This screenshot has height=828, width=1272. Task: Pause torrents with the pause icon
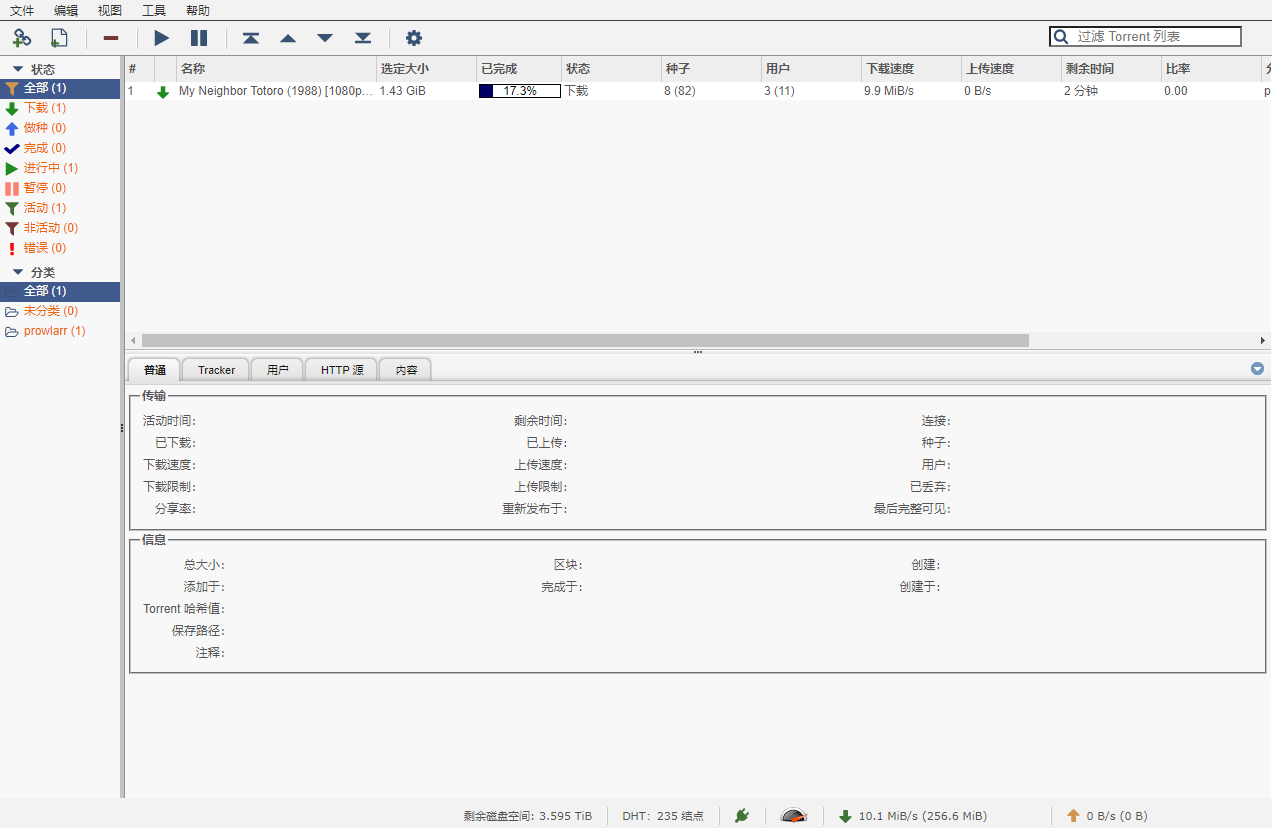pyautogui.click(x=199, y=38)
